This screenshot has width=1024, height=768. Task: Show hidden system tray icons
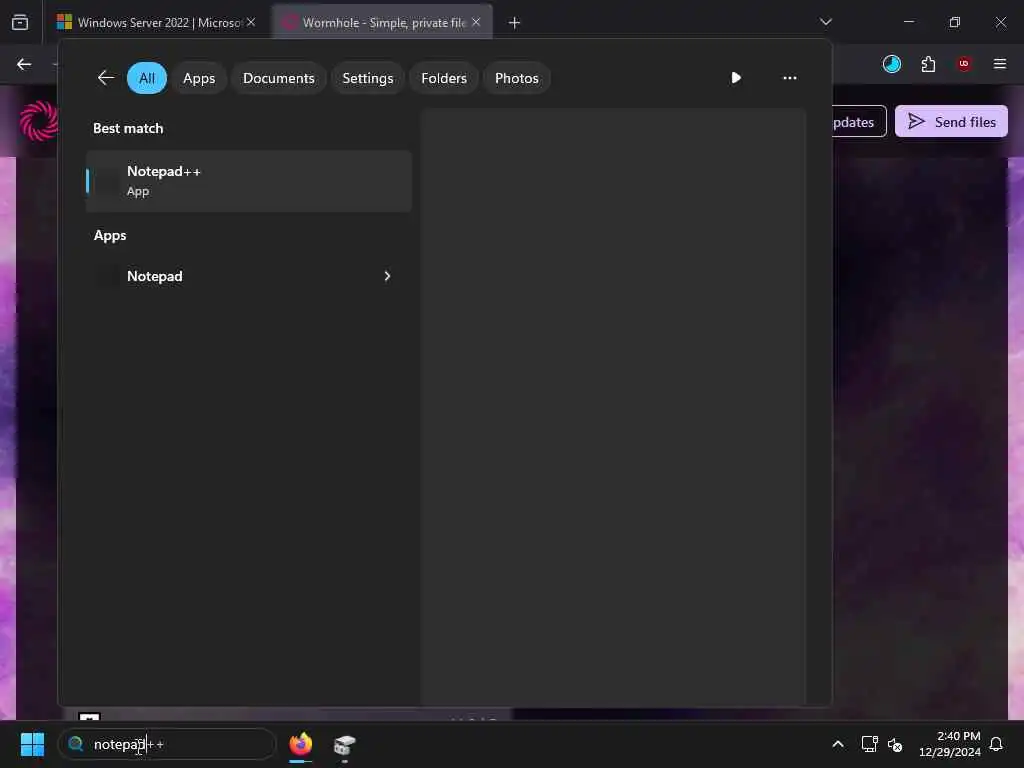(838, 744)
